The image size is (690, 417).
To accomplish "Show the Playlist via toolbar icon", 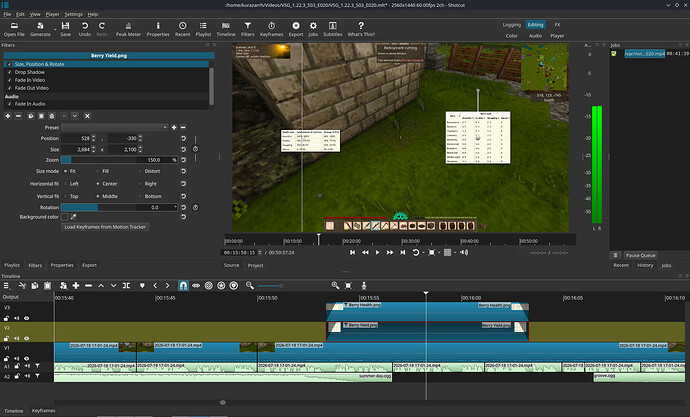I will point(203,29).
